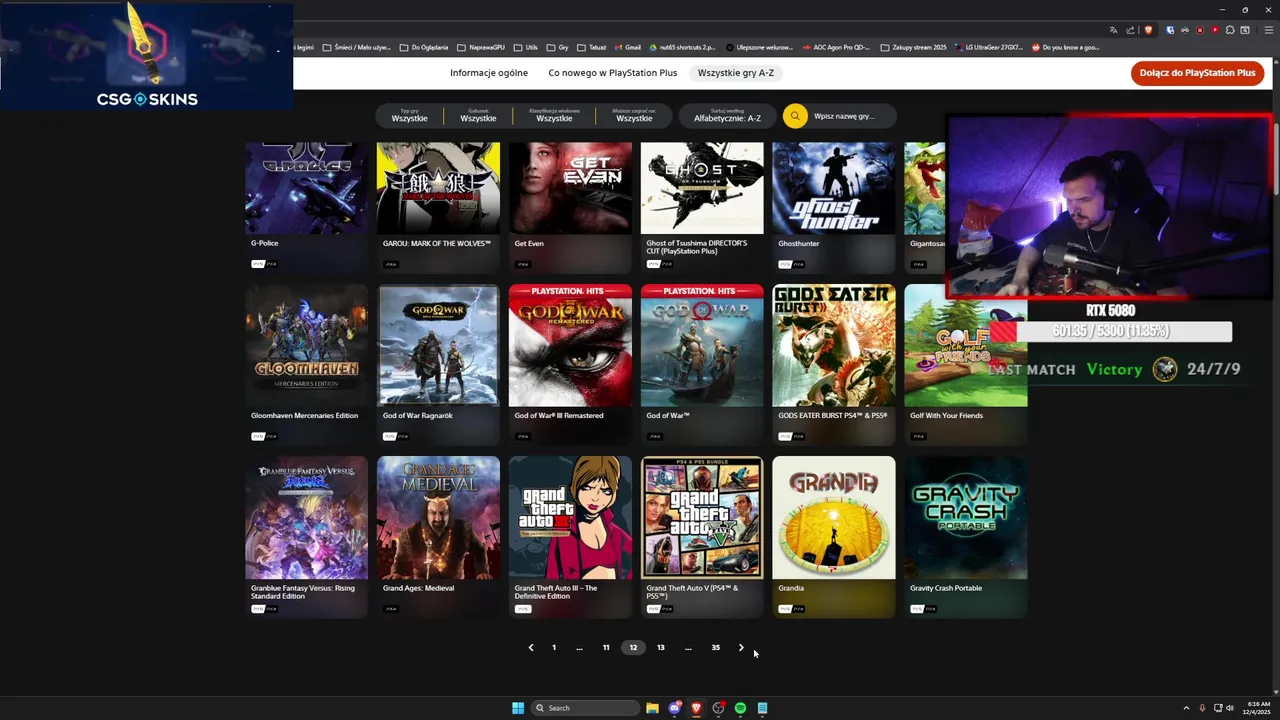Go to page 1 in pagination
This screenshot has width=1280, height=720.
(x=554, y=648)
